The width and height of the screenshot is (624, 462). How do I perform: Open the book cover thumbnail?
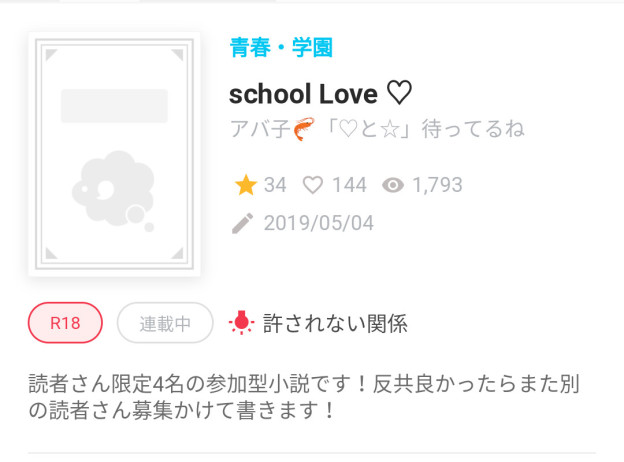coord(114,154)
